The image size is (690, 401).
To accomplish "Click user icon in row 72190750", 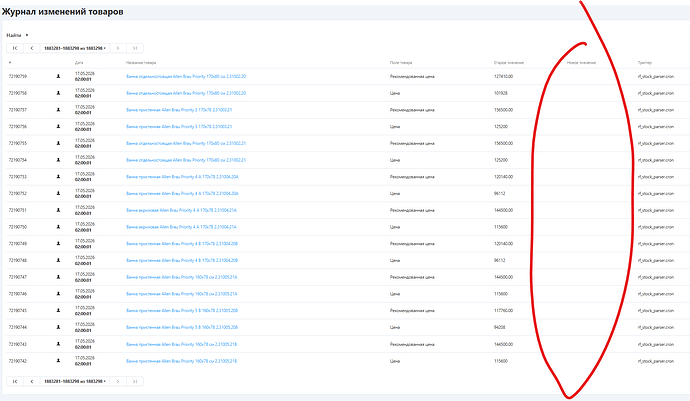I will (58, 227).
